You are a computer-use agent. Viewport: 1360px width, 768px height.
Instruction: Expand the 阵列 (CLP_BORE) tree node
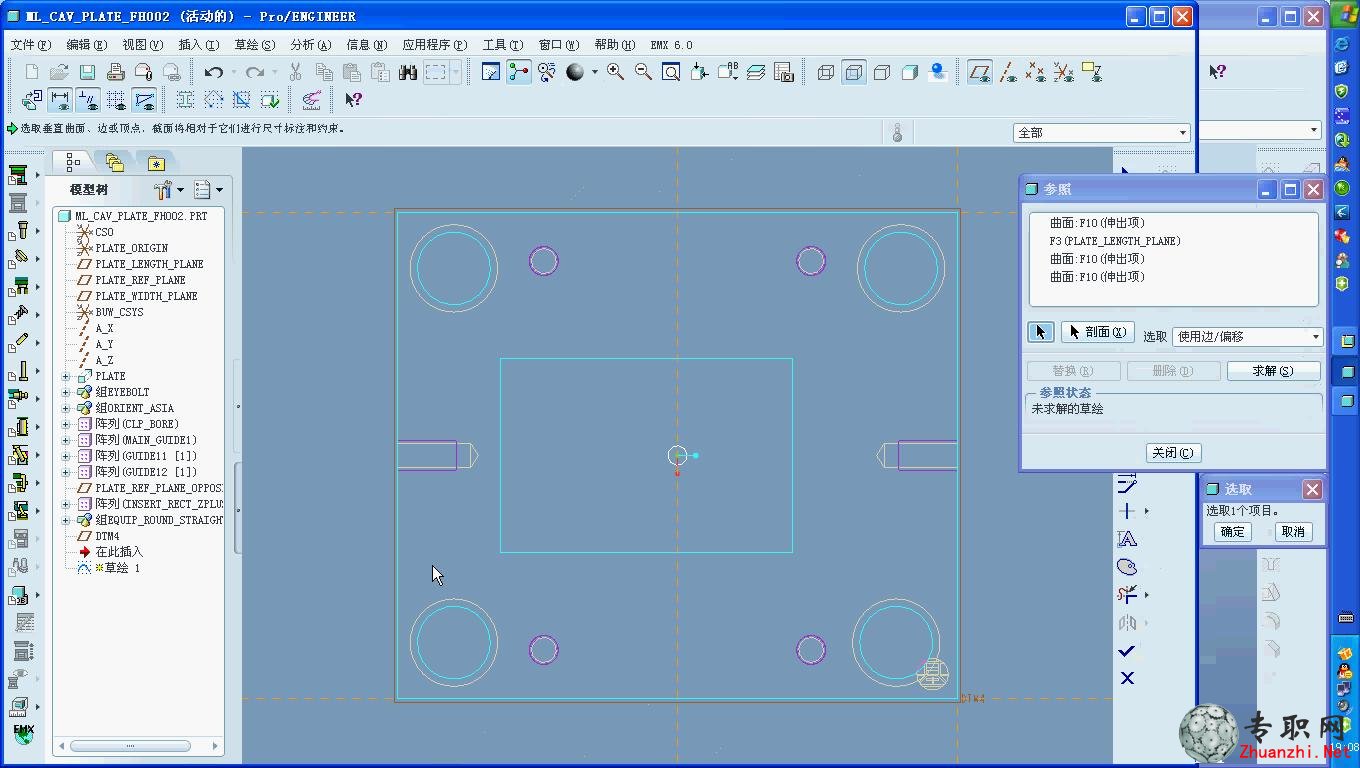click(67, 424)
